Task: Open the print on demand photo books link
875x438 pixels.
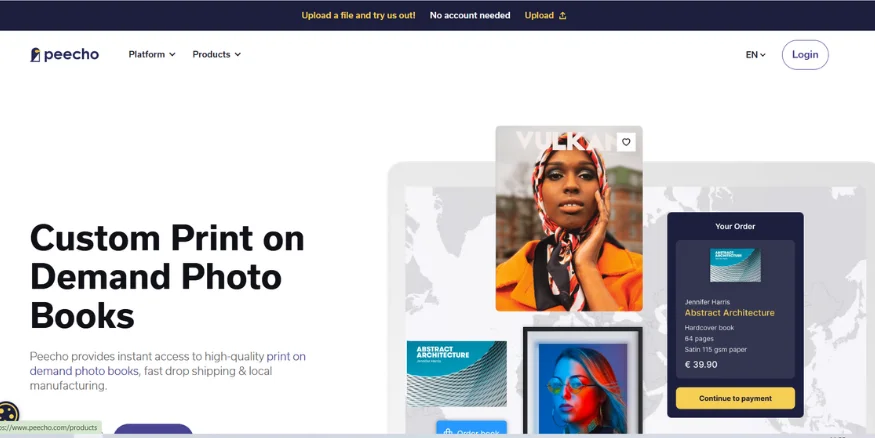Action: [x=167, y=363]
